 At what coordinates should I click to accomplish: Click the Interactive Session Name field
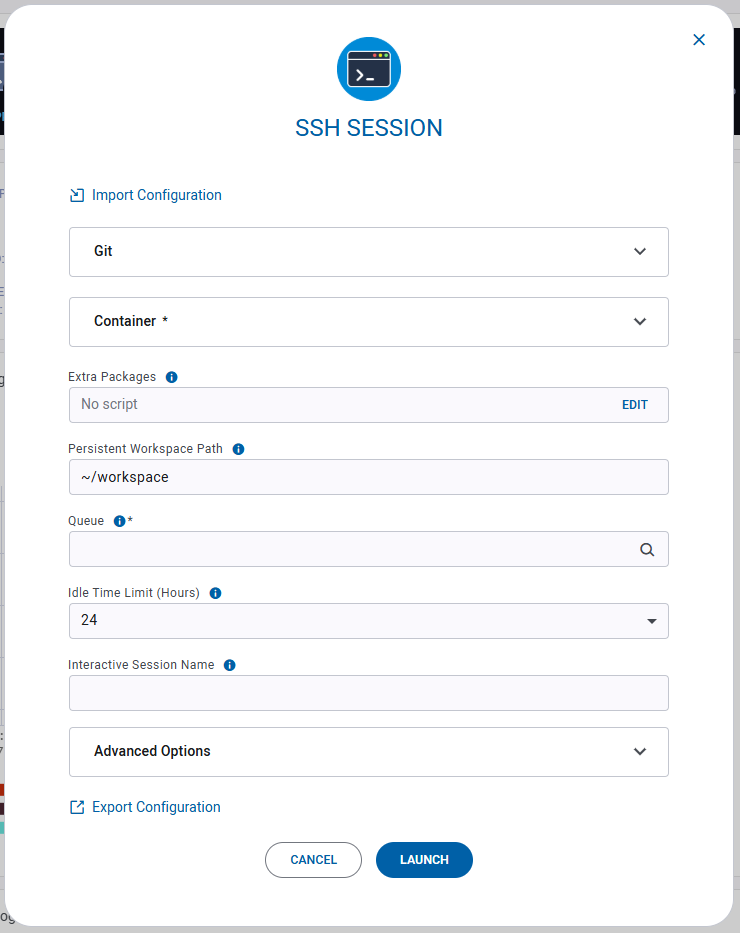(x=369, y=693)
